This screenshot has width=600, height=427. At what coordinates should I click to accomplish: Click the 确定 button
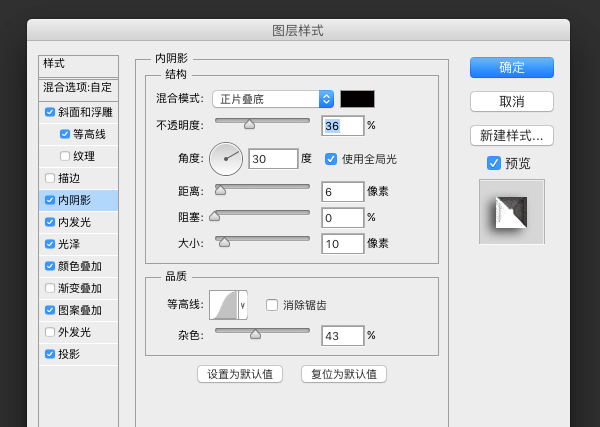(x=511, y=67)
